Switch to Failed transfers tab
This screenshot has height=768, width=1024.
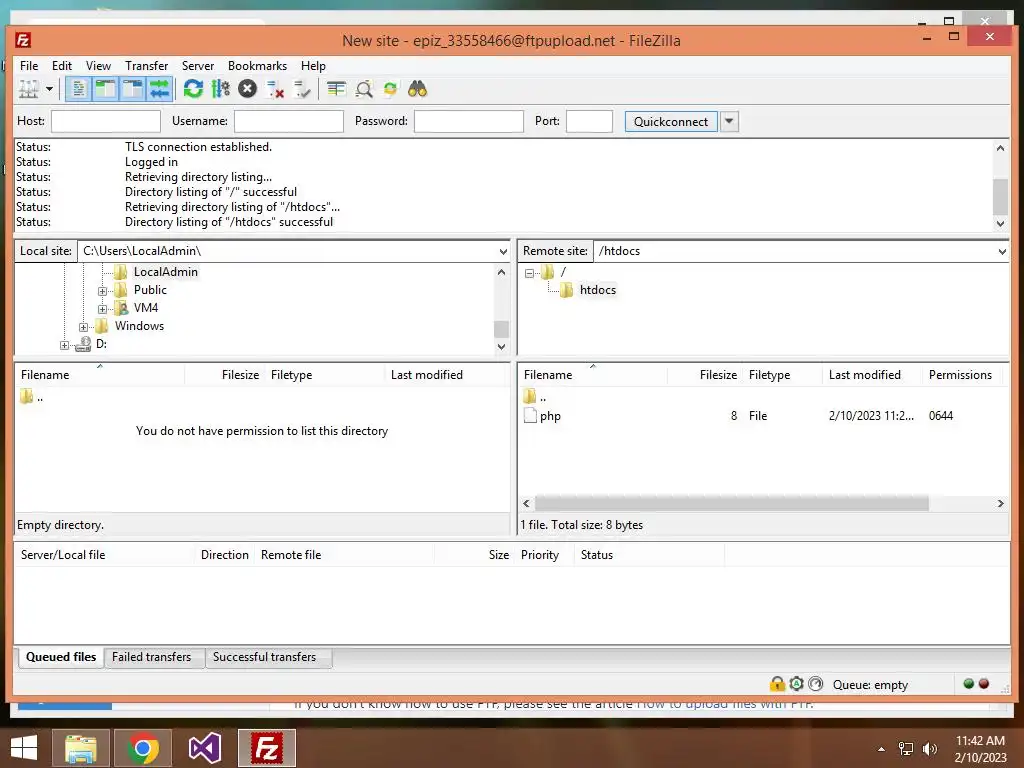pyautogui.click(x=152, y=657)
